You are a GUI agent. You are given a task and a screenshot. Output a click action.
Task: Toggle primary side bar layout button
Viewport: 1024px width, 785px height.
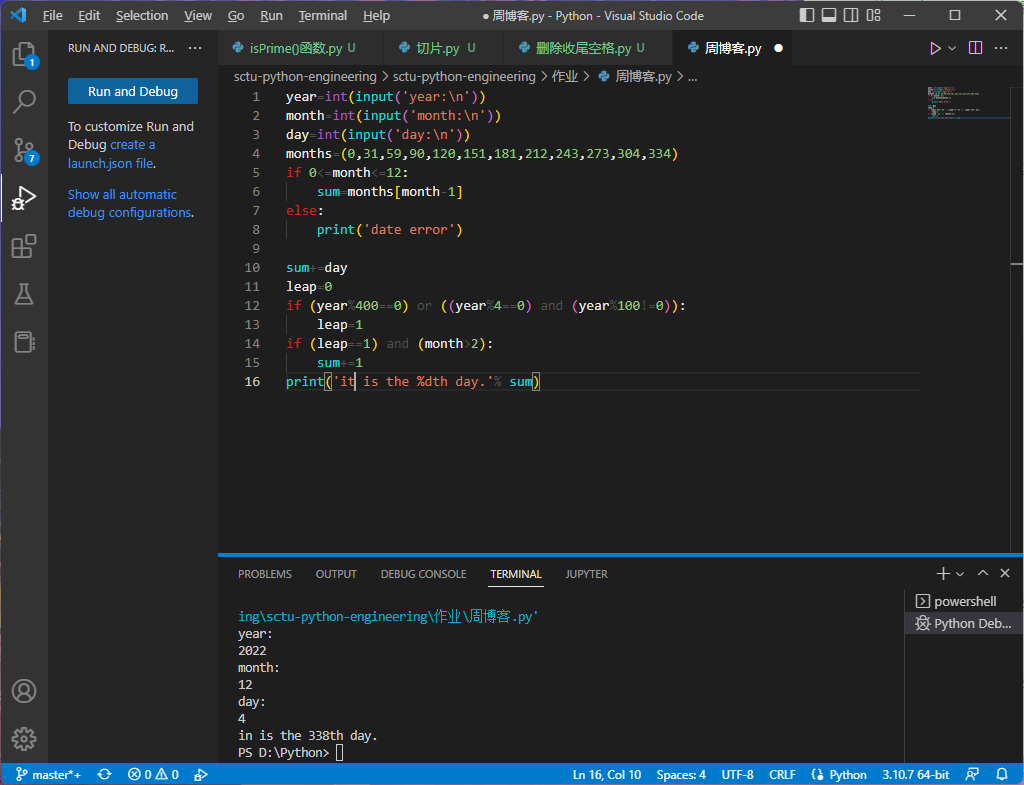point(808,15)
